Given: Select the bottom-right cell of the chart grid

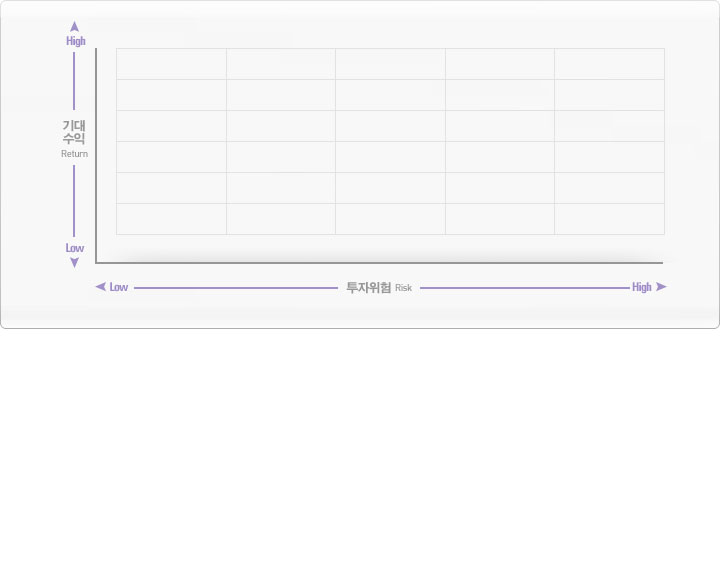Looking at the screenshot, I should coord(609,219).
